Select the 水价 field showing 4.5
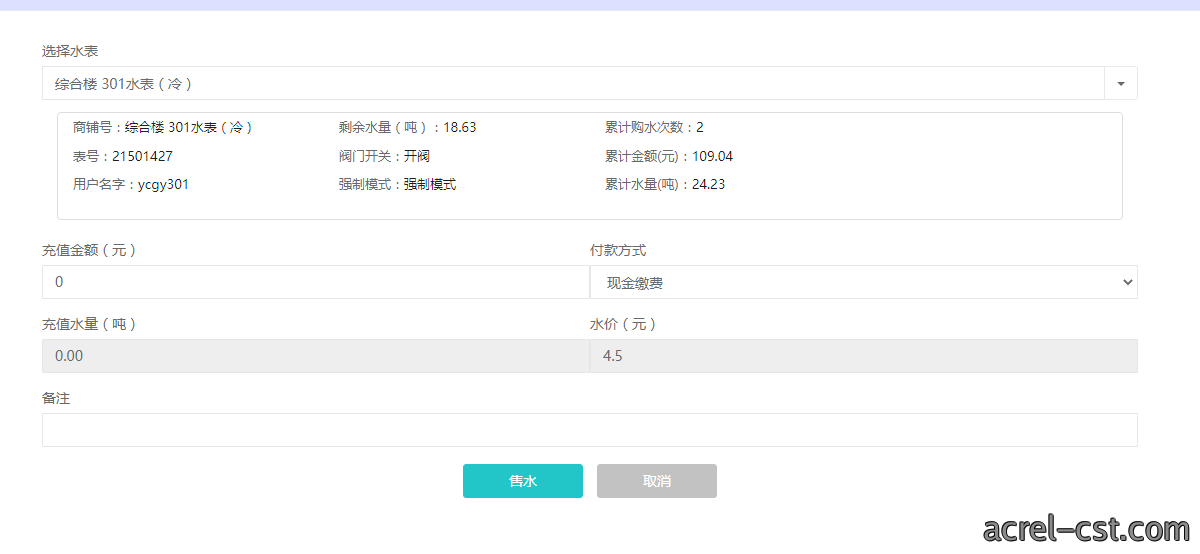This screenshot has height=554, width=1200. pyautogui.click(x=864, y=356)
